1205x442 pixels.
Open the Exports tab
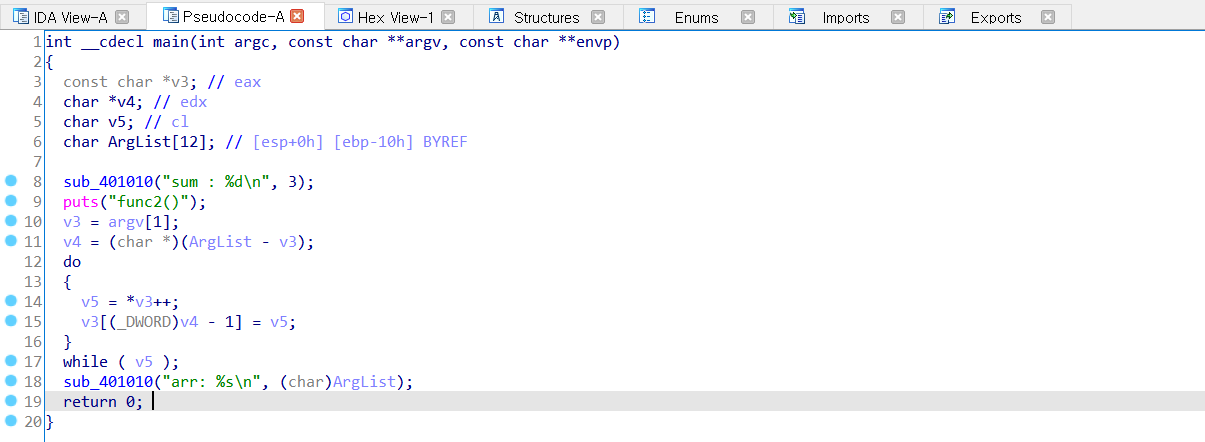(996, 17)
